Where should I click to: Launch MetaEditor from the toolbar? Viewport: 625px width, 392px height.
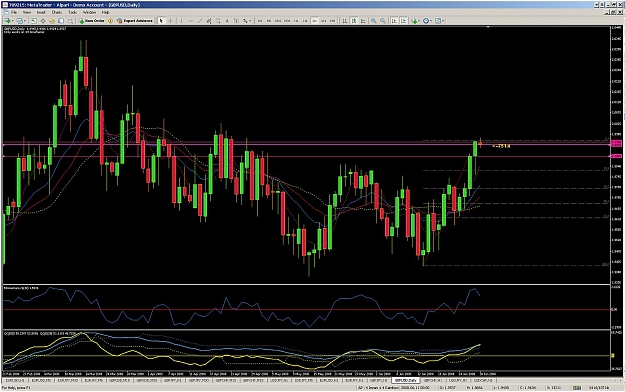coord(110,21)
